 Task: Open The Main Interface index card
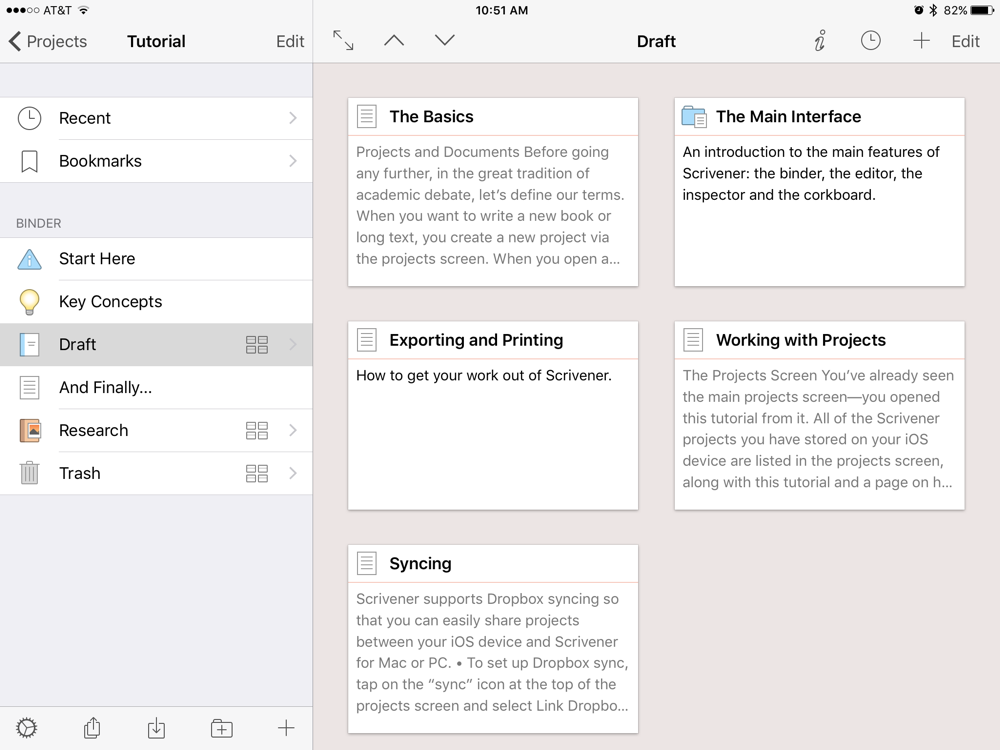[820, 192]
